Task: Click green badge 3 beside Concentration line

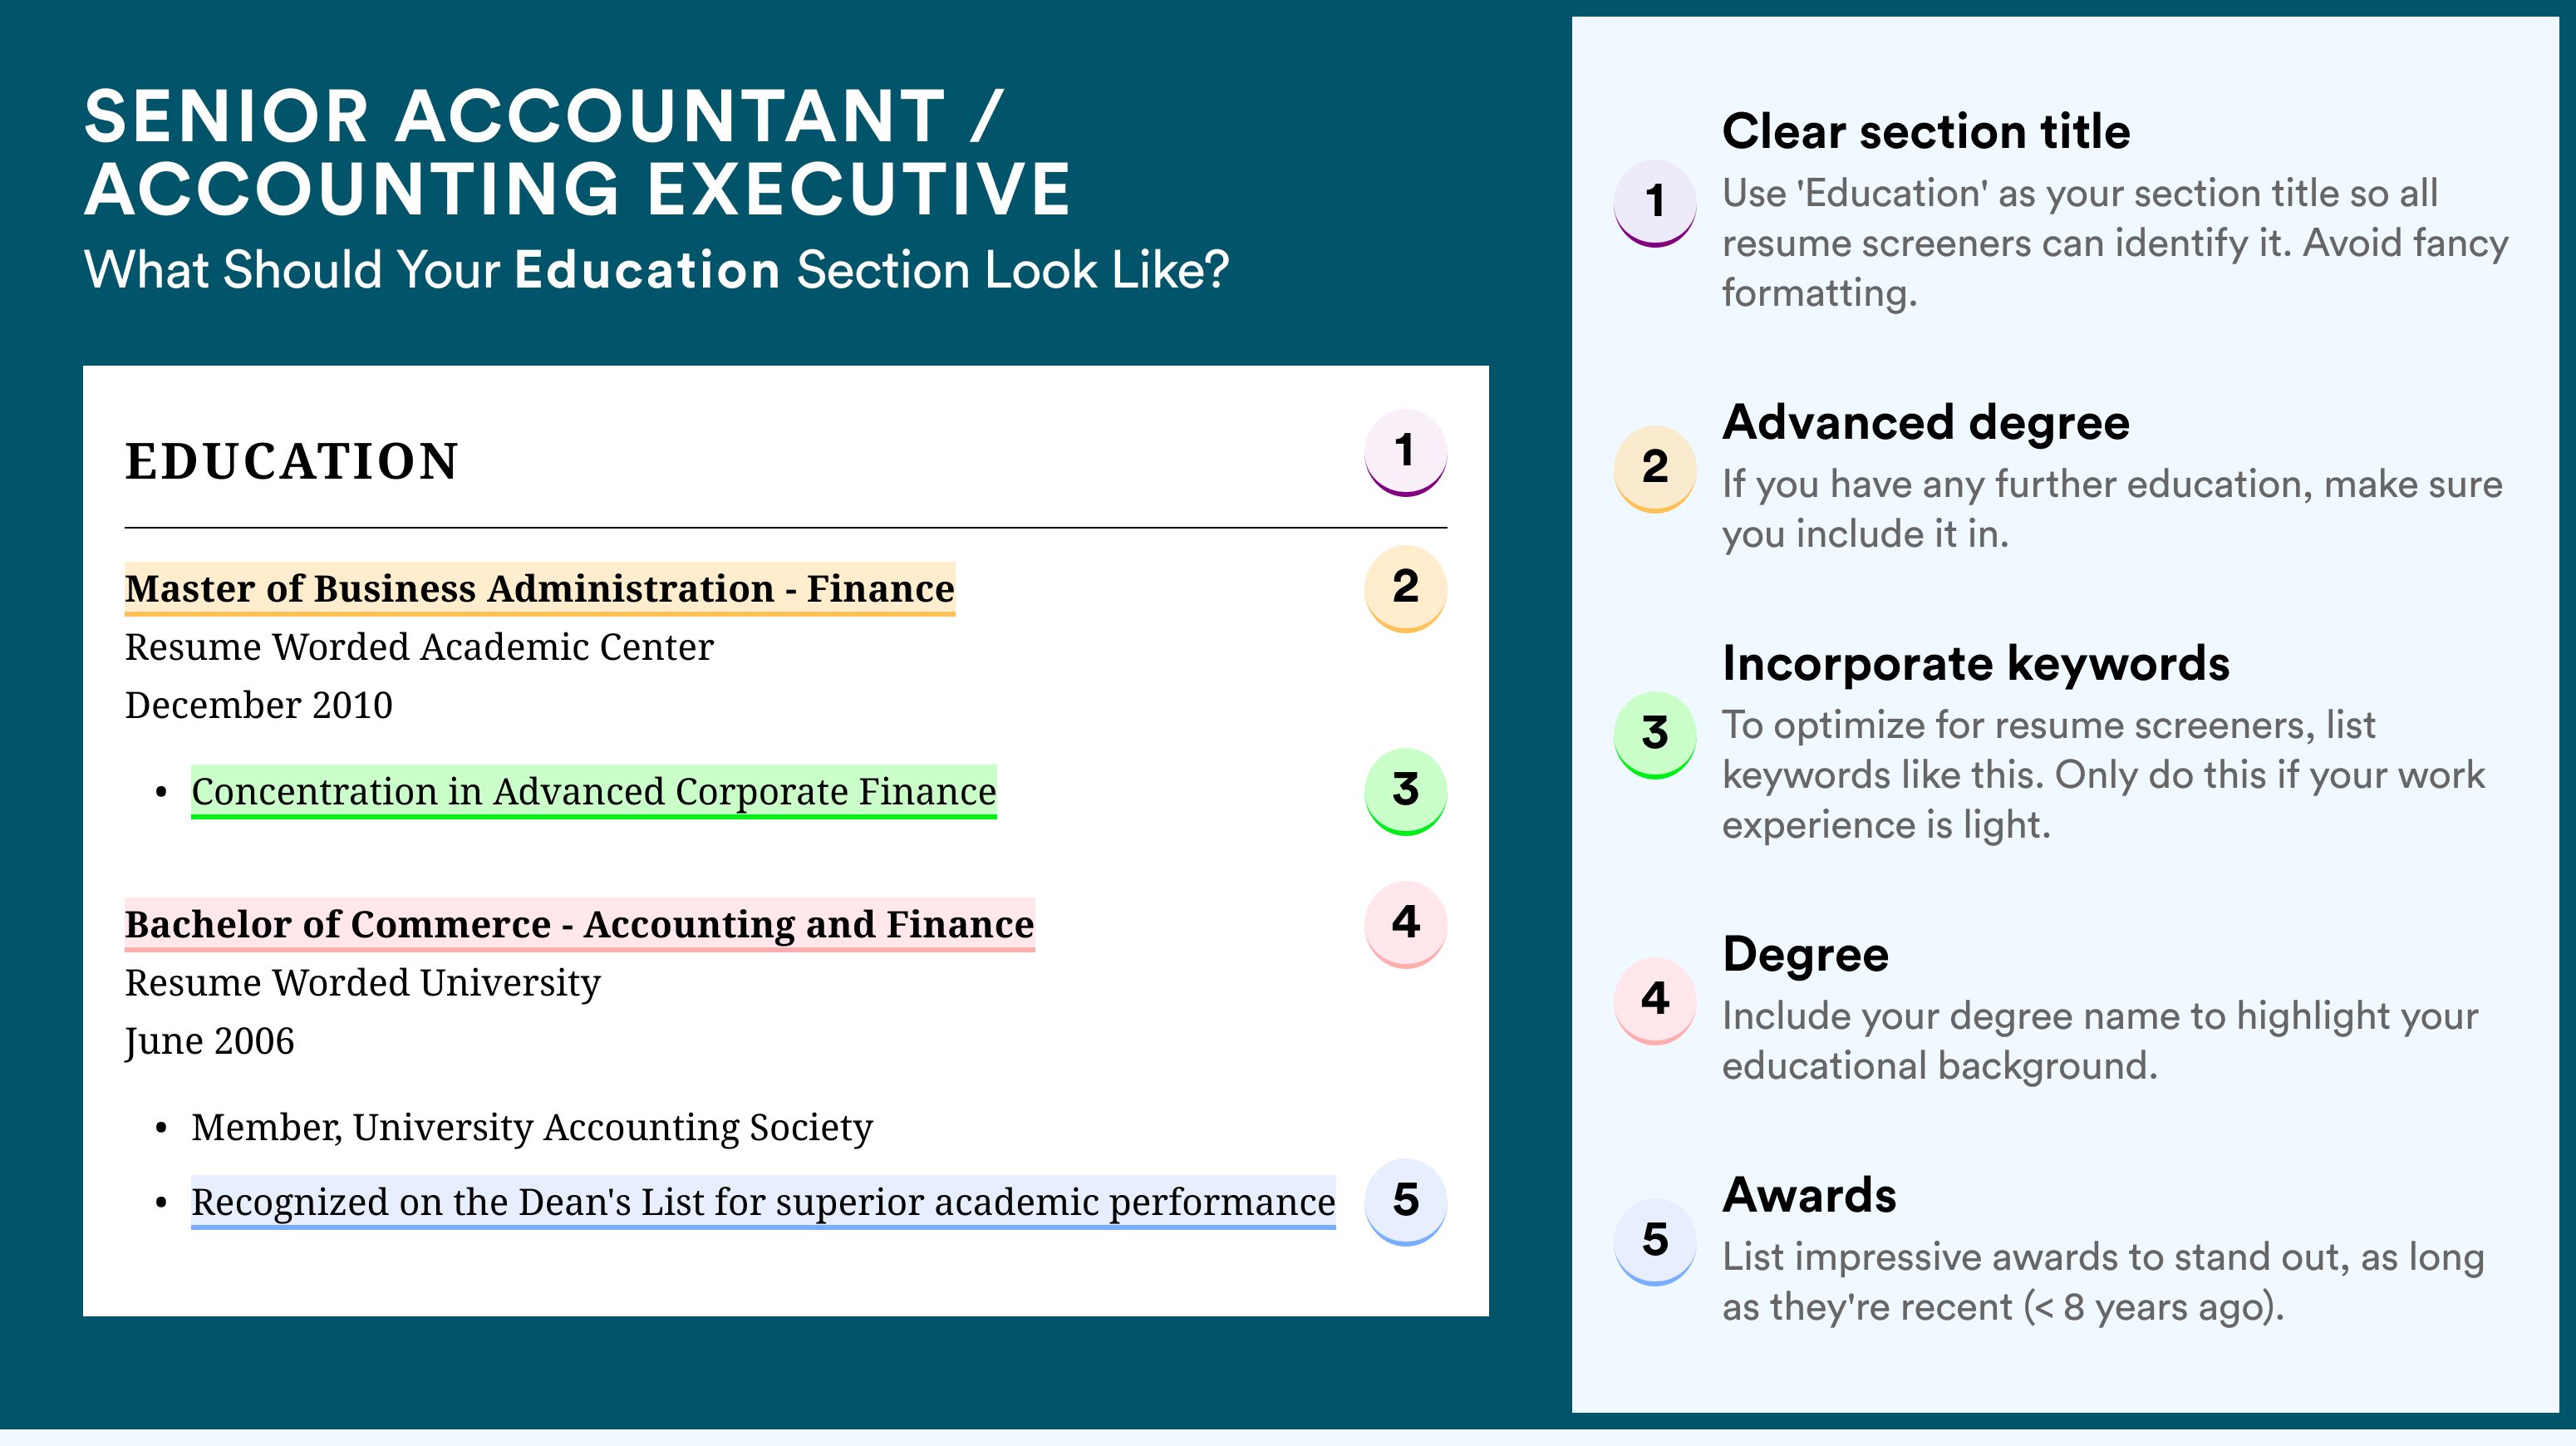Action: [1405, 791]
